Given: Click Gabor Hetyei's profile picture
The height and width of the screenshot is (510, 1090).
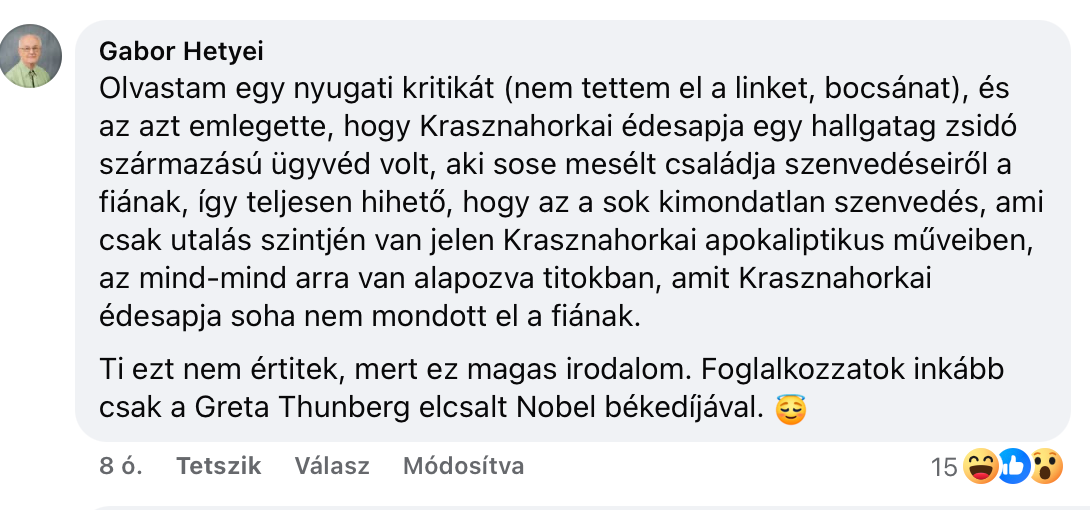Looking at the screenshot, I should point(31,56).
